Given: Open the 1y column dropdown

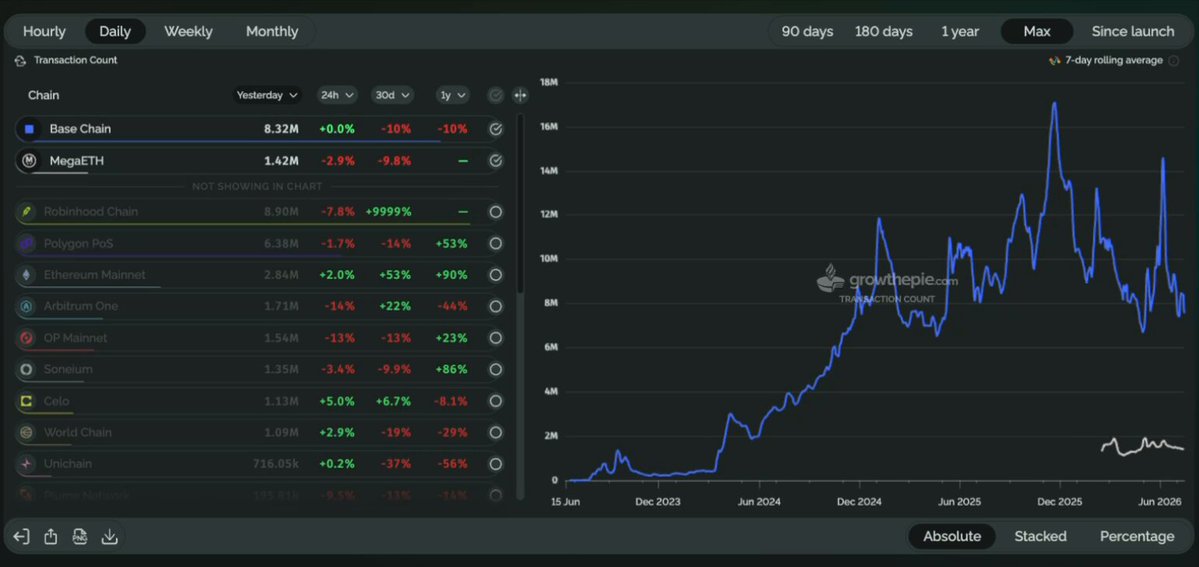Looking at the screenshot, I should tap(452, 95).
